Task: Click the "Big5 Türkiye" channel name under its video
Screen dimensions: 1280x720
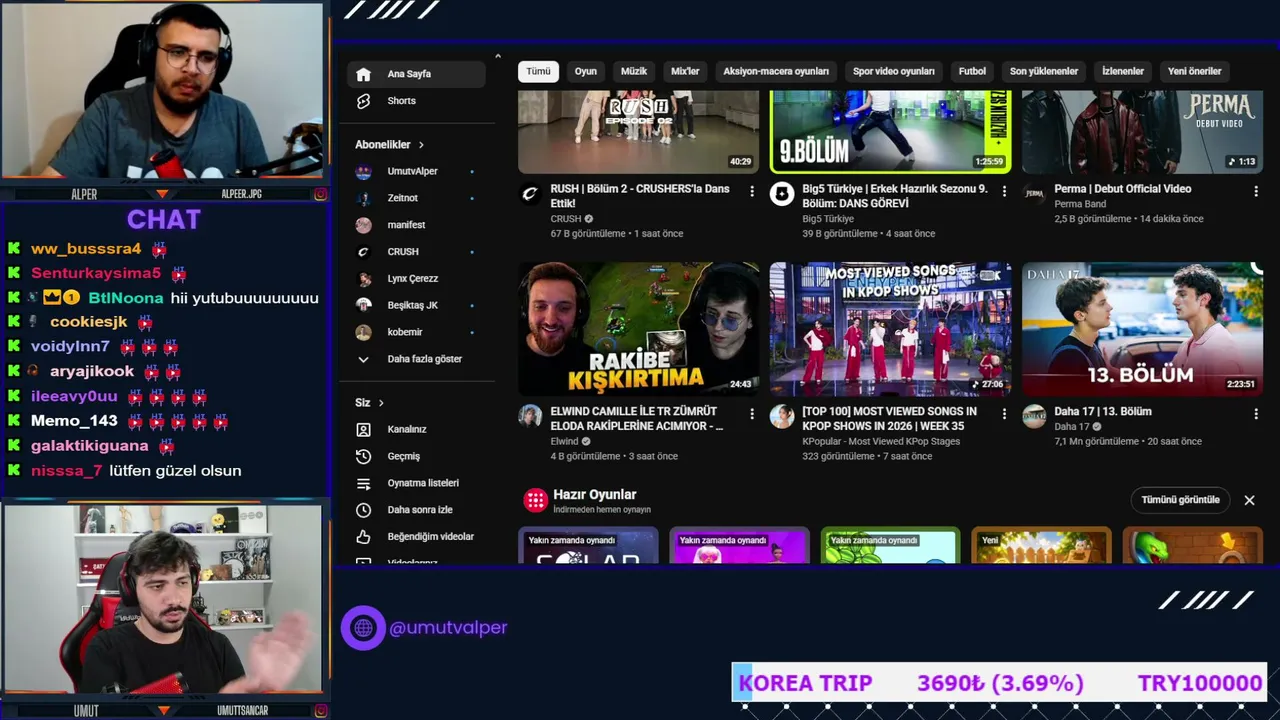Action: [x=828, y=218]
